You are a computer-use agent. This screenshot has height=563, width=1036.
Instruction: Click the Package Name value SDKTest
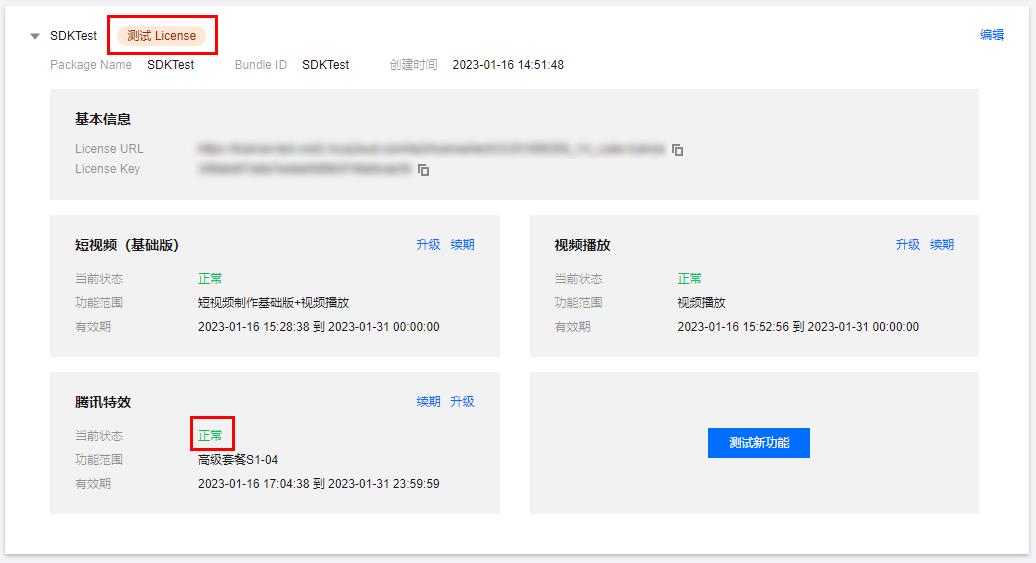(170, 65)
